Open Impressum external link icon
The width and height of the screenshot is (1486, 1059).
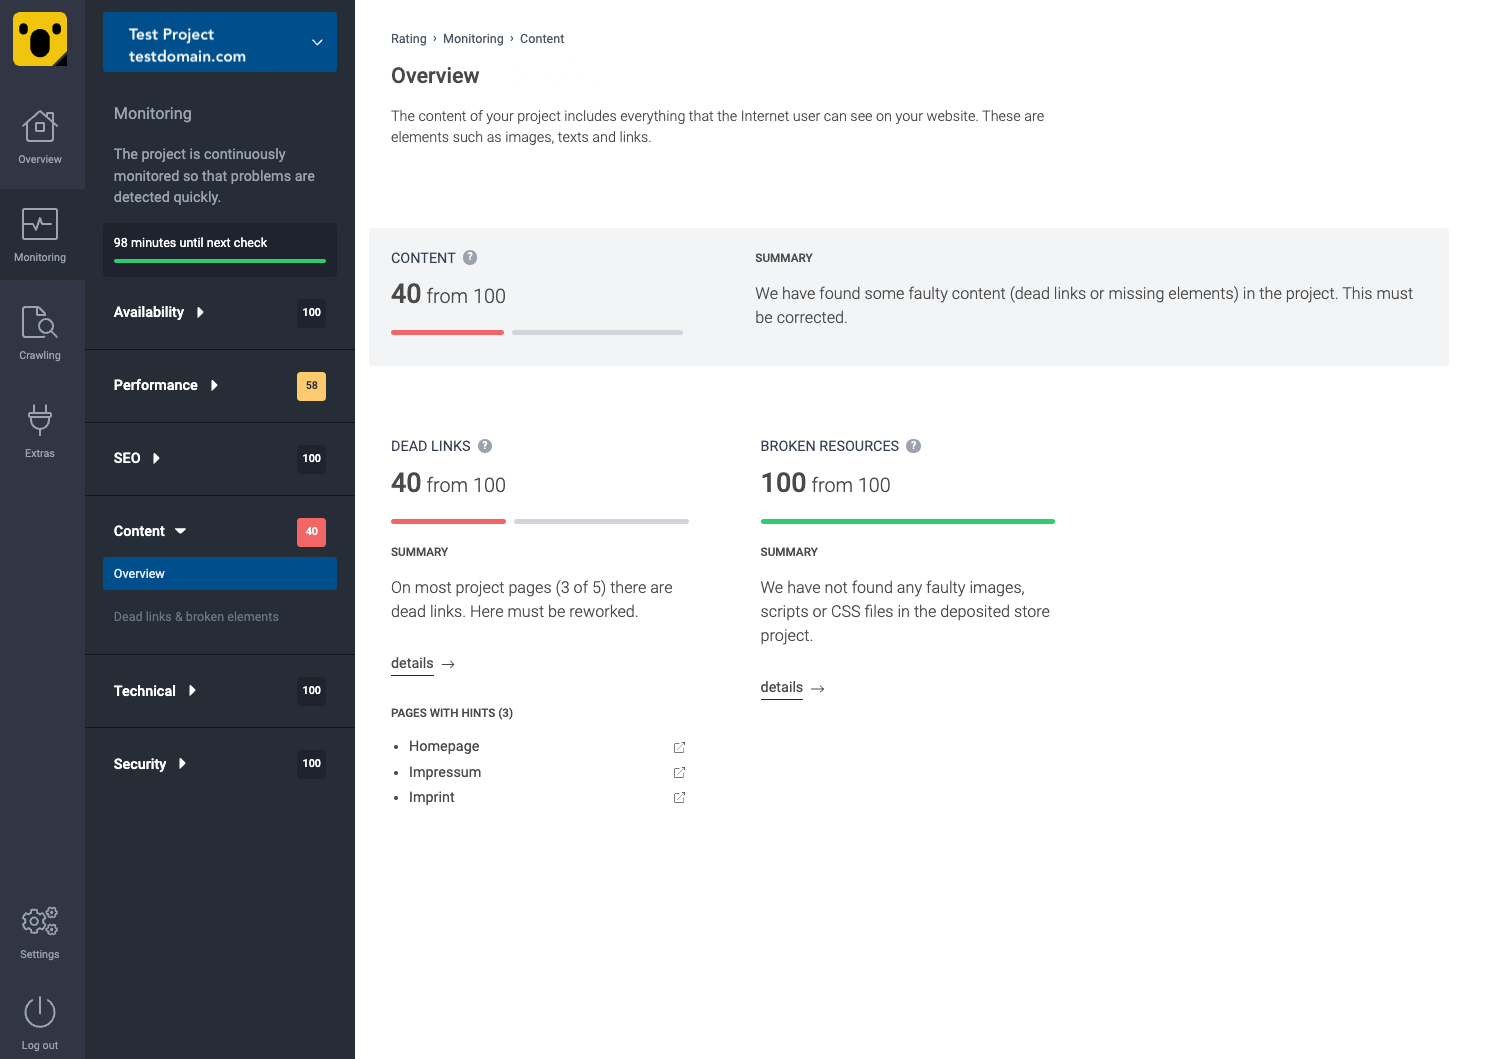(x=679, y=772)
